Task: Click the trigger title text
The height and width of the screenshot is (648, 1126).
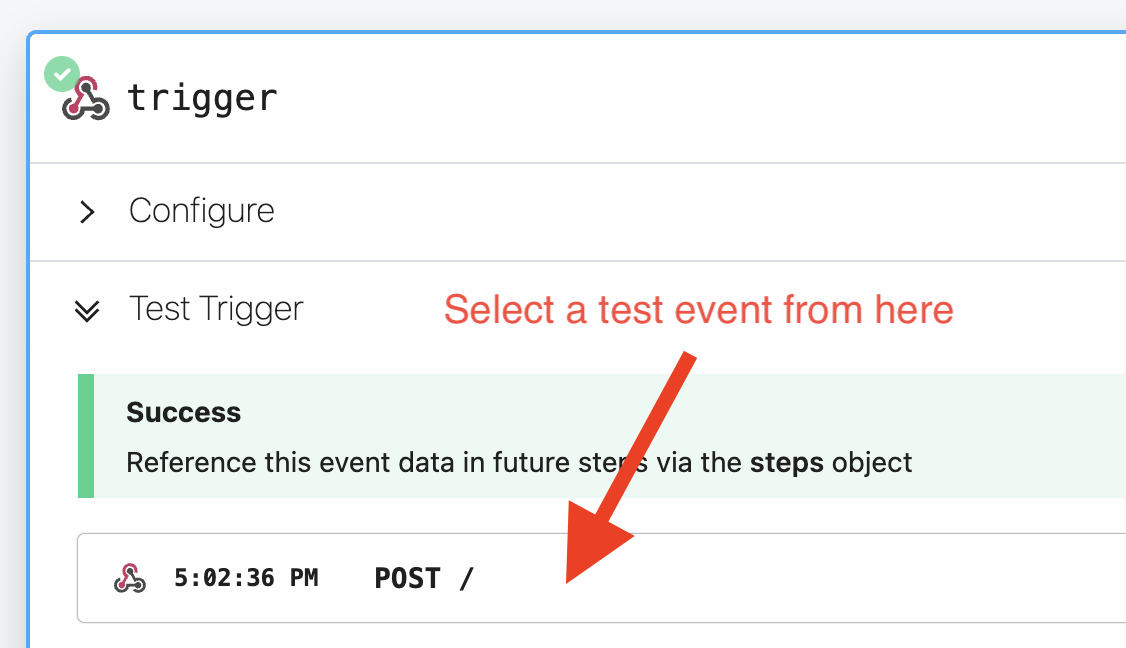Action: (202, 97)
